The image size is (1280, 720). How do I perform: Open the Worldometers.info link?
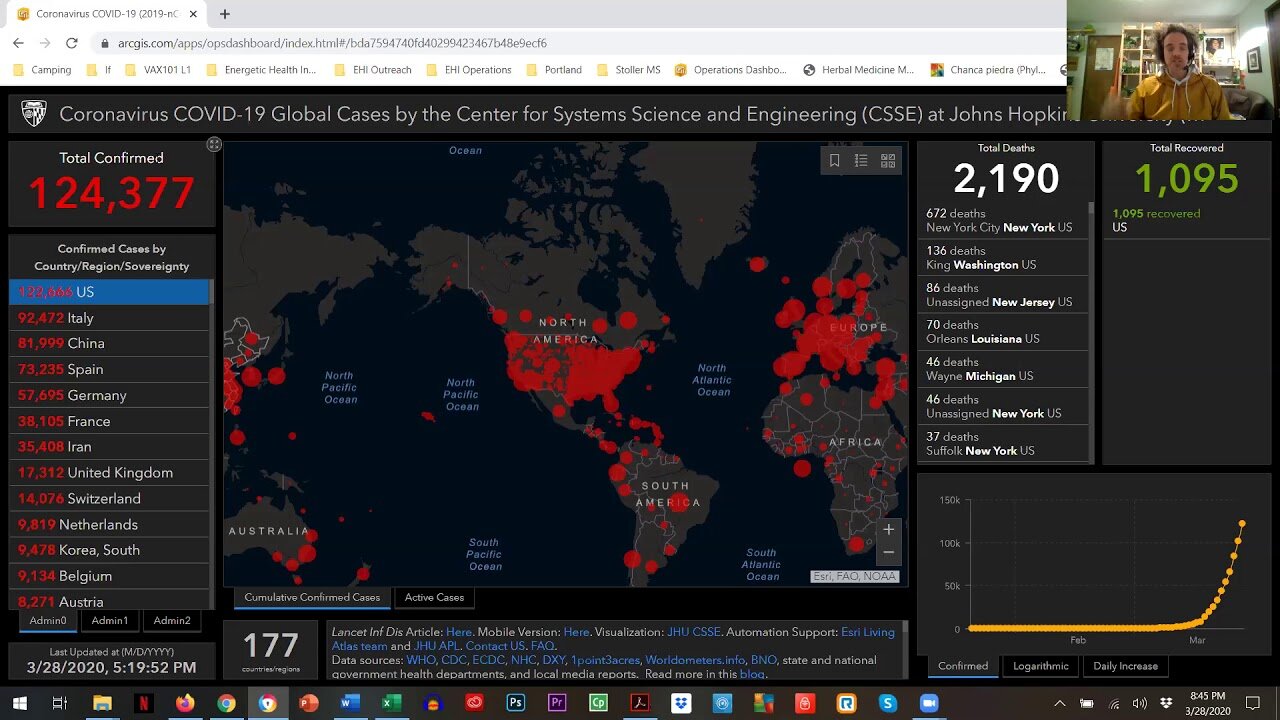pos(695,660)
